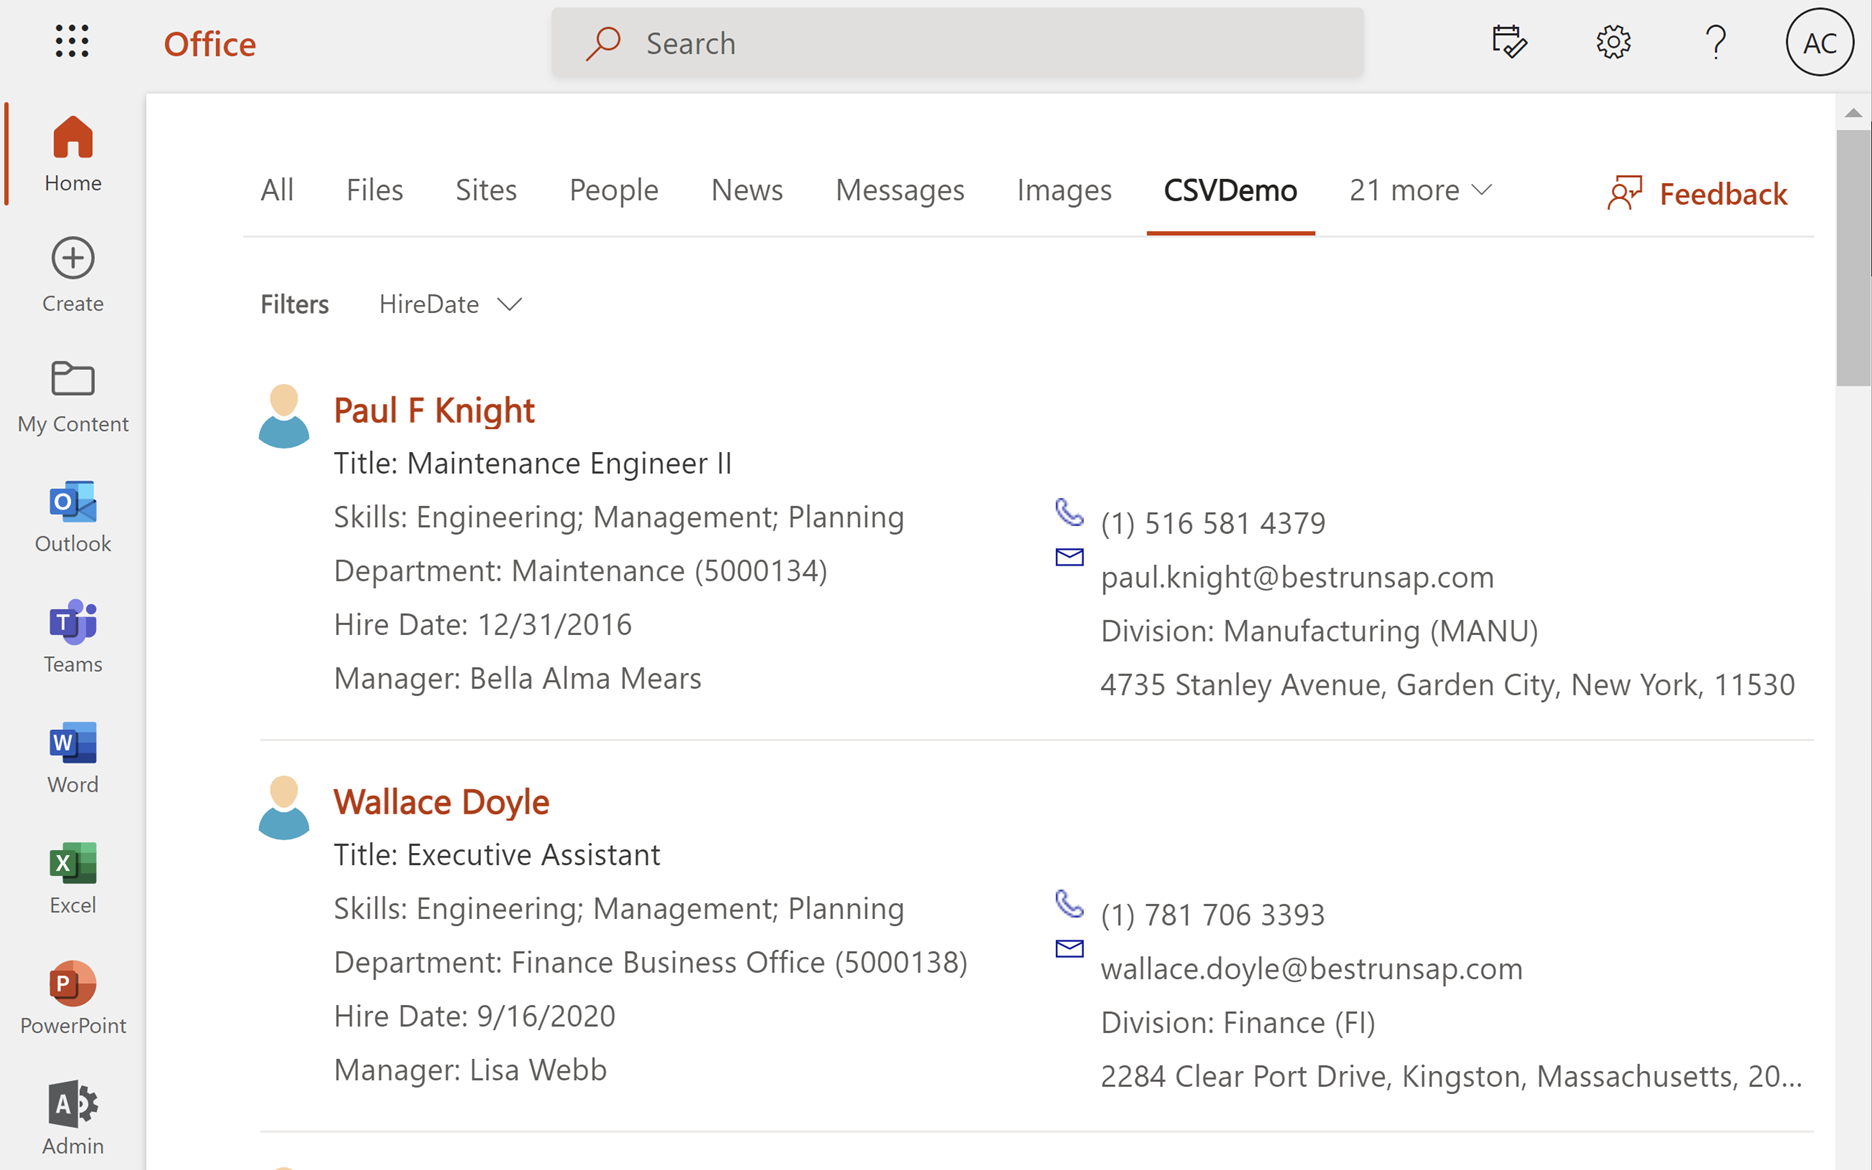Click the Feedback button
This screenshot has width=1872, height=1170.
tap(1697, 193)
